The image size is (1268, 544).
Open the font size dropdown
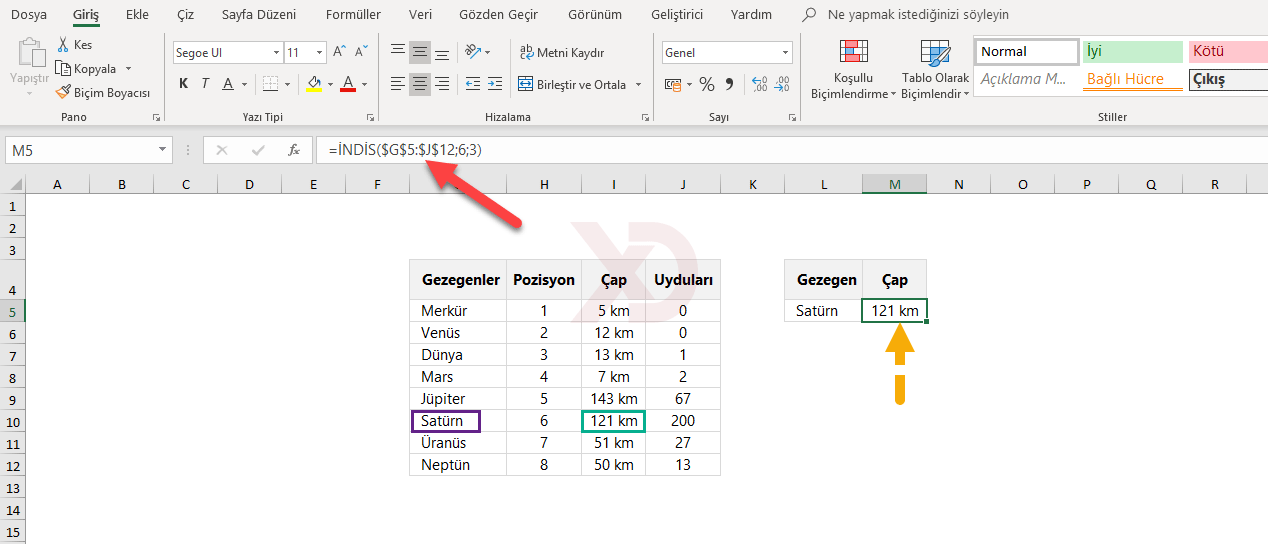pos(319,52)
